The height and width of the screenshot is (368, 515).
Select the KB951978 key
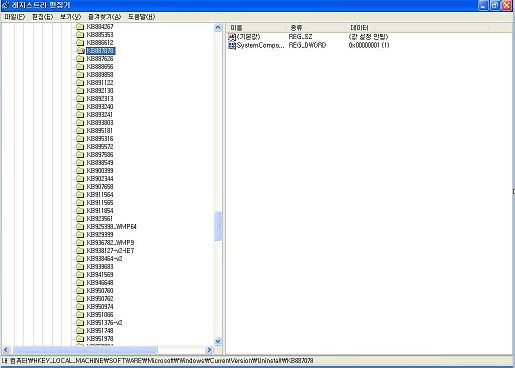pyautogui.click(x=100, y=339)
